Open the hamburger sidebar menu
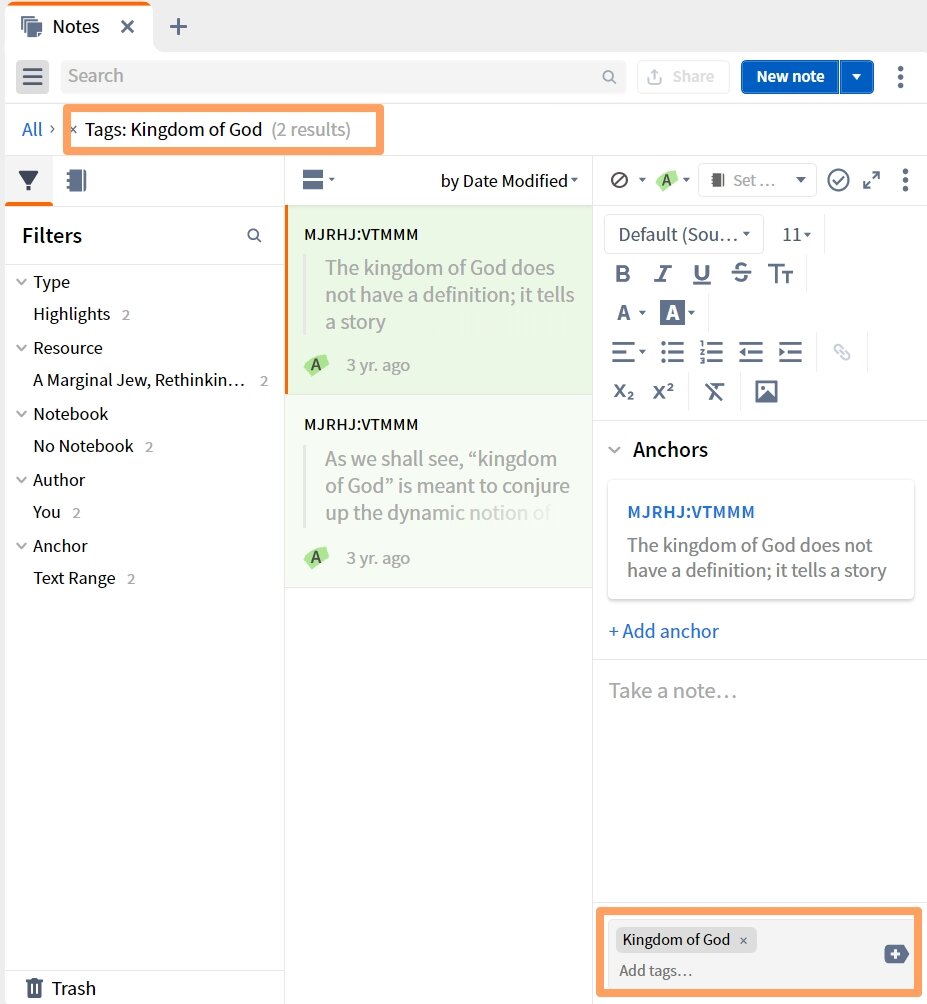The width and height of the screenshot is (927, 1004). tap(32, 77)
